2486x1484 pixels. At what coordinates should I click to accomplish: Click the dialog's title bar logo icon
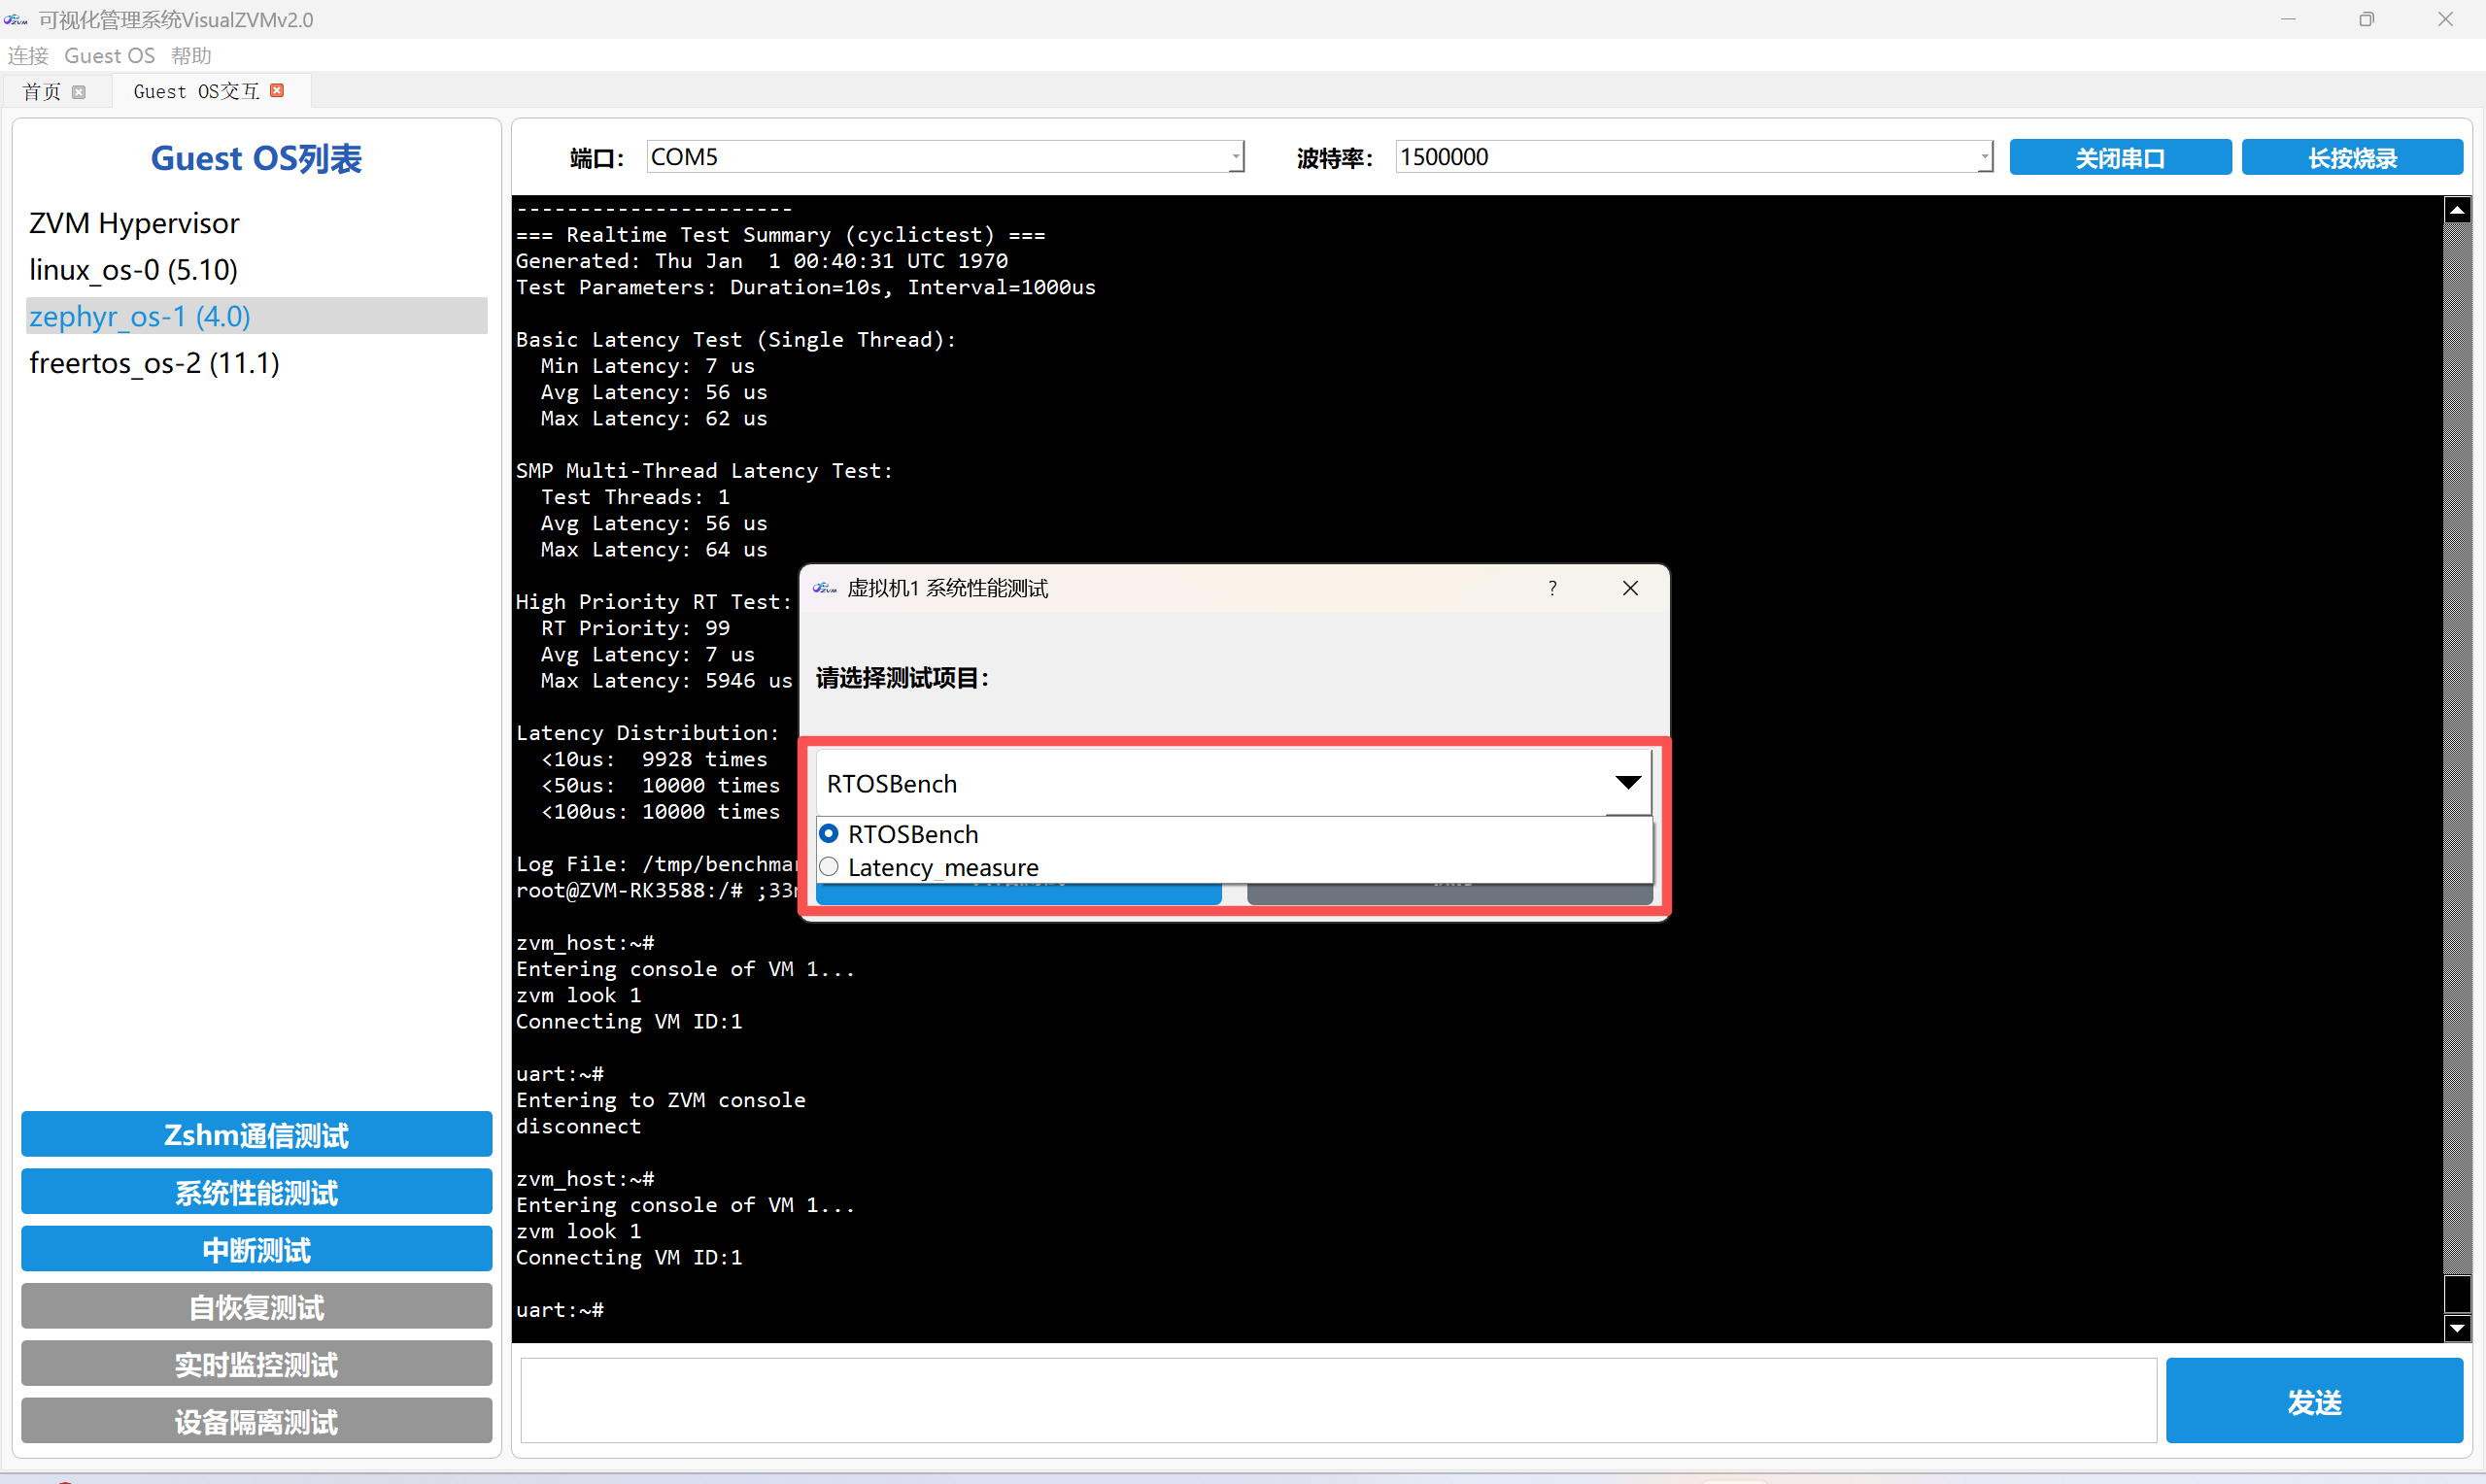click(x=824, y=588)
